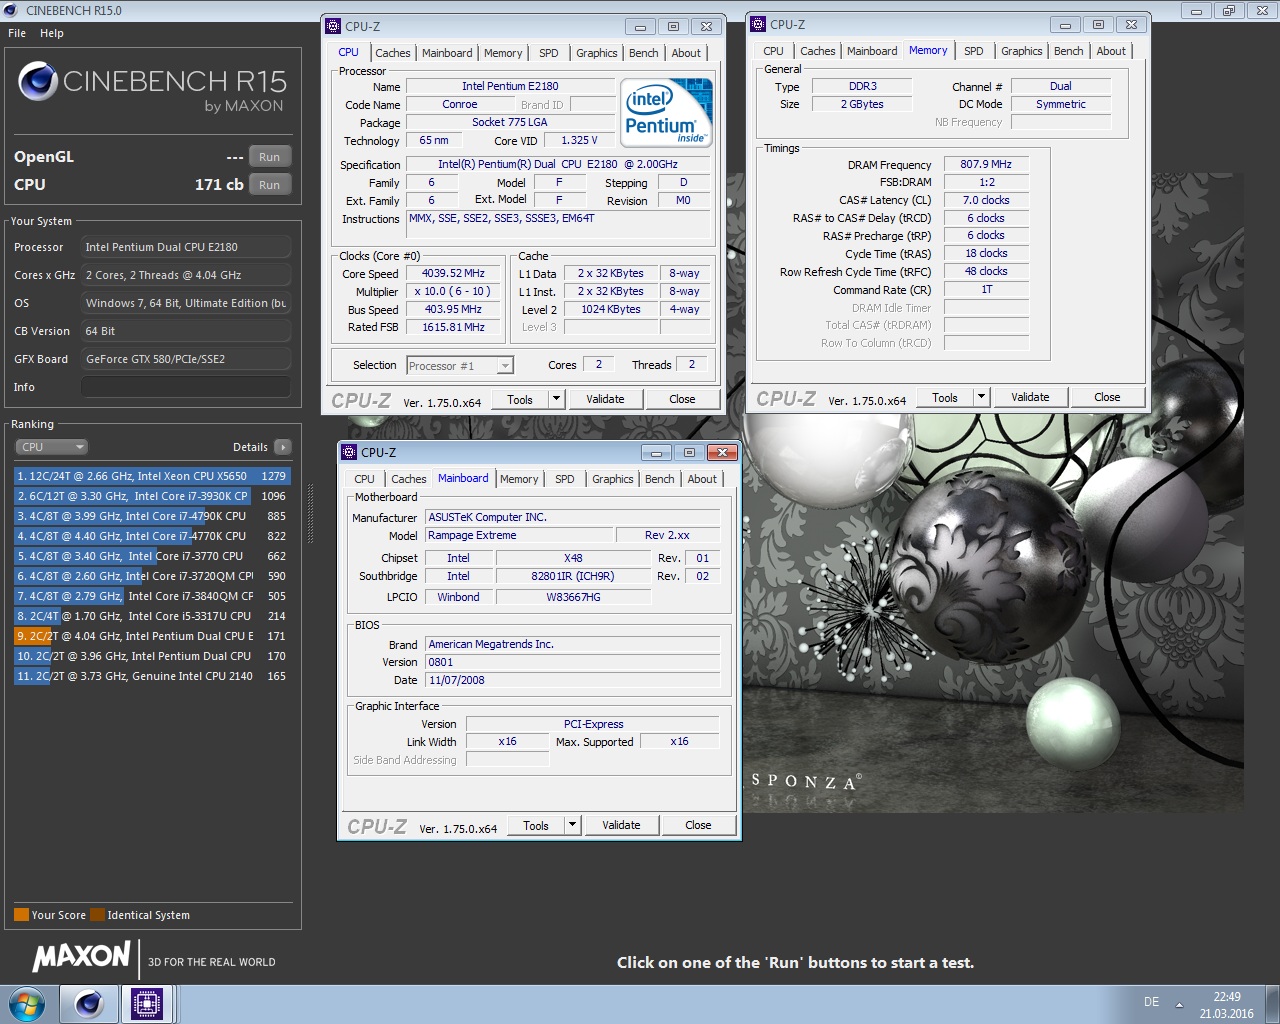Screen dimensions: 1280x1024
Task: Open the Windows Start orb
Action: [27, 1003]
